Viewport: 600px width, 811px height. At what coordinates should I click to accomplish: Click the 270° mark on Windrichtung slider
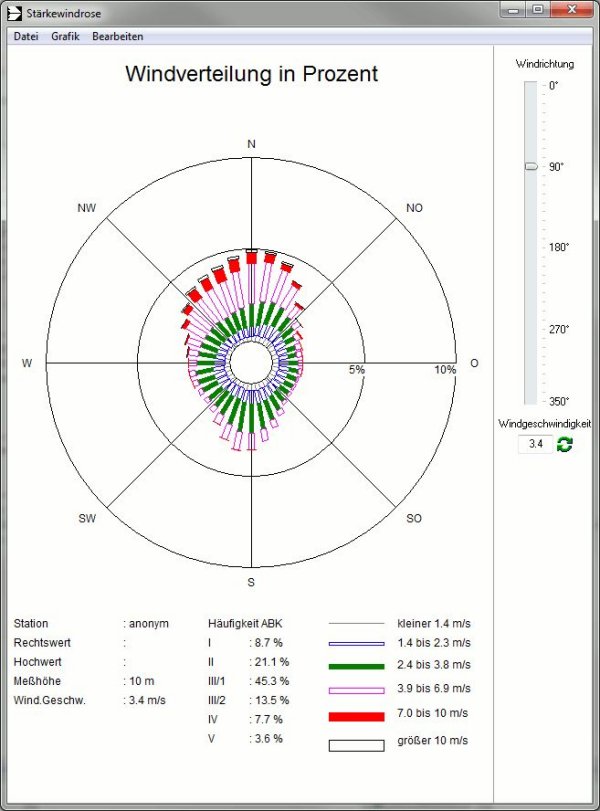(531, 329)
